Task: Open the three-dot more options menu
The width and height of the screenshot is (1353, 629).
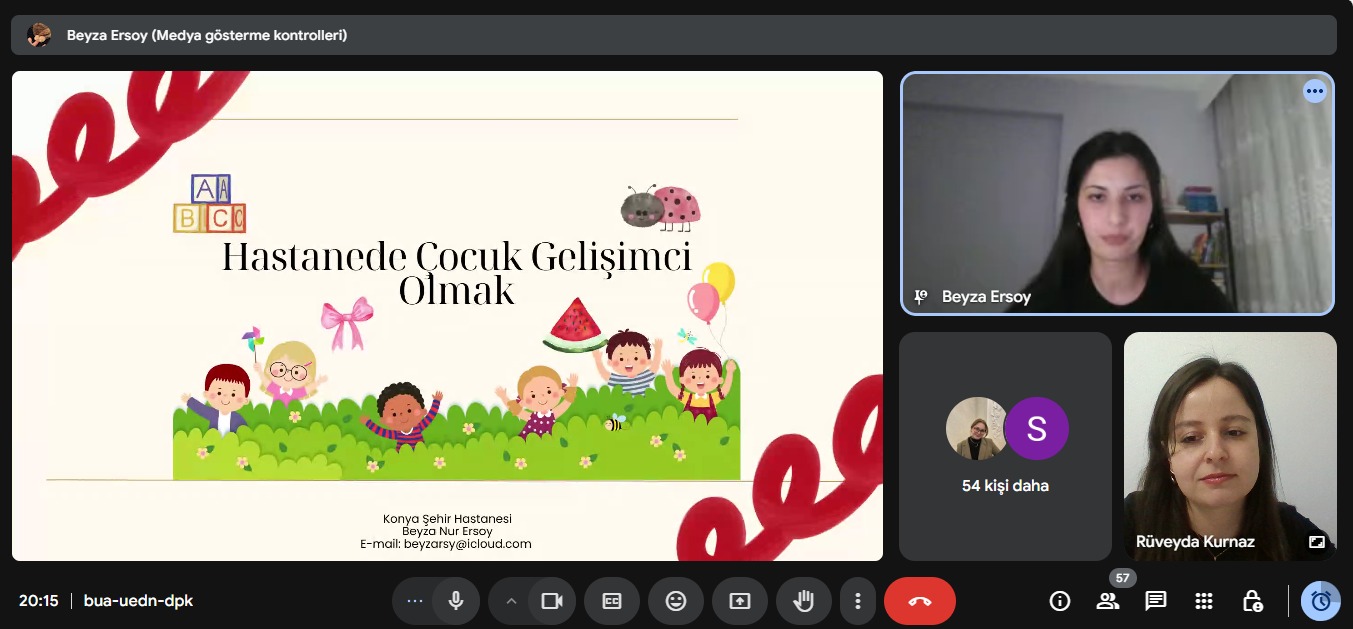Action: pos(857,601)
